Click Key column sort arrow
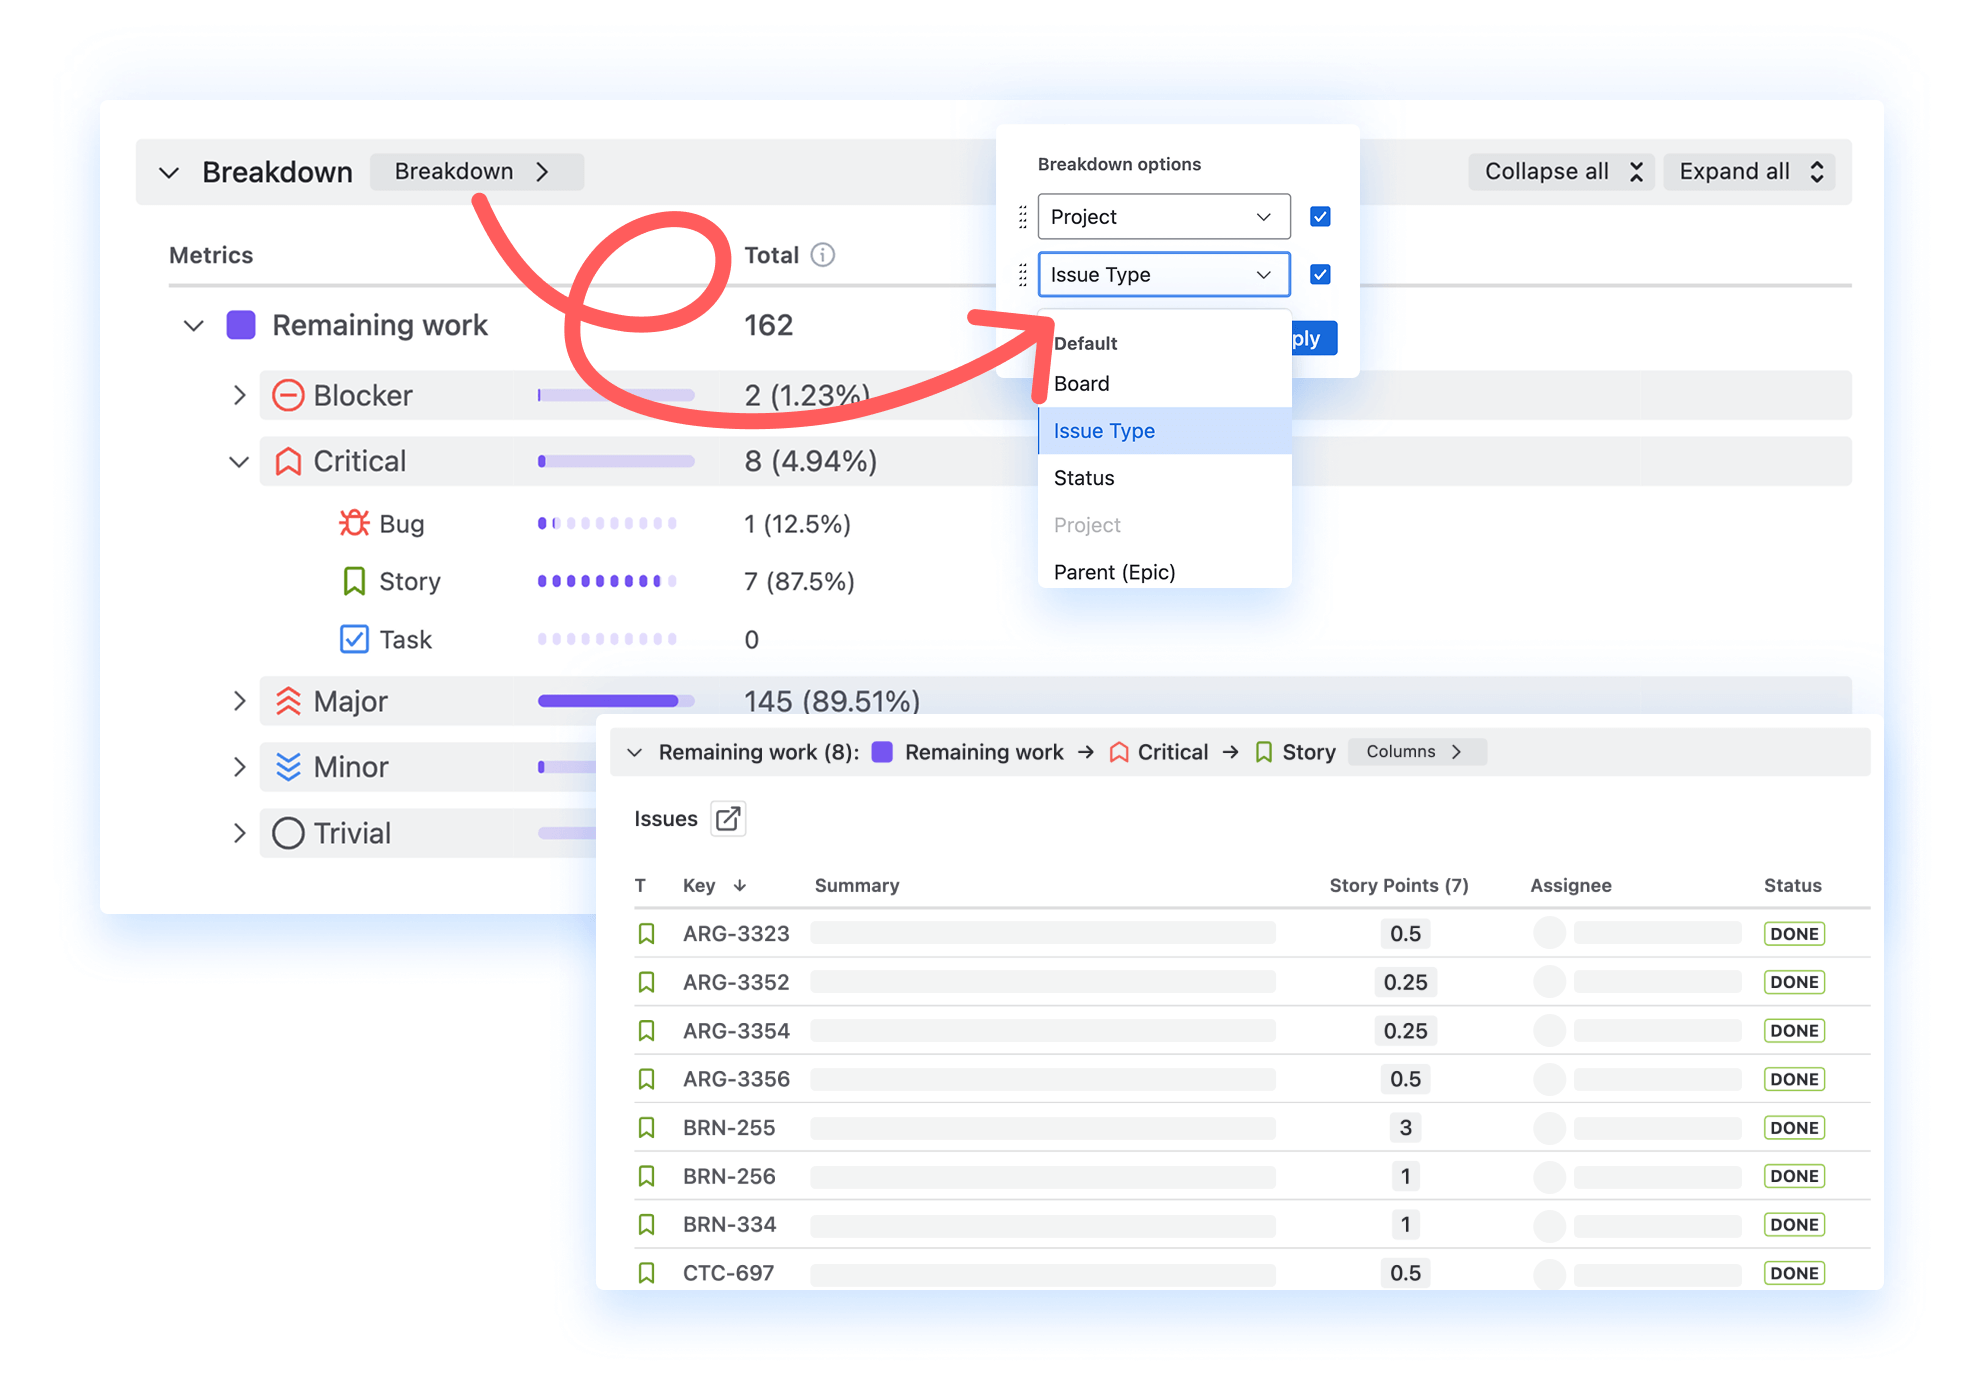 pyautogui.click(x=740, y=886)
